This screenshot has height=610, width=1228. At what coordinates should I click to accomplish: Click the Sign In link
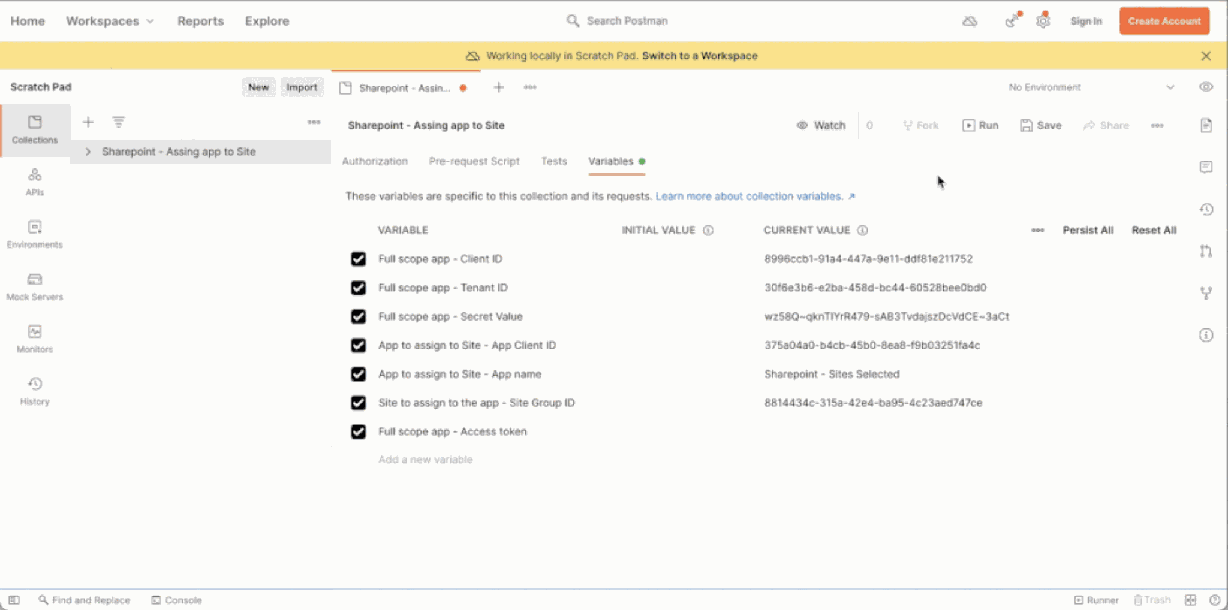tap(1086, 21)
